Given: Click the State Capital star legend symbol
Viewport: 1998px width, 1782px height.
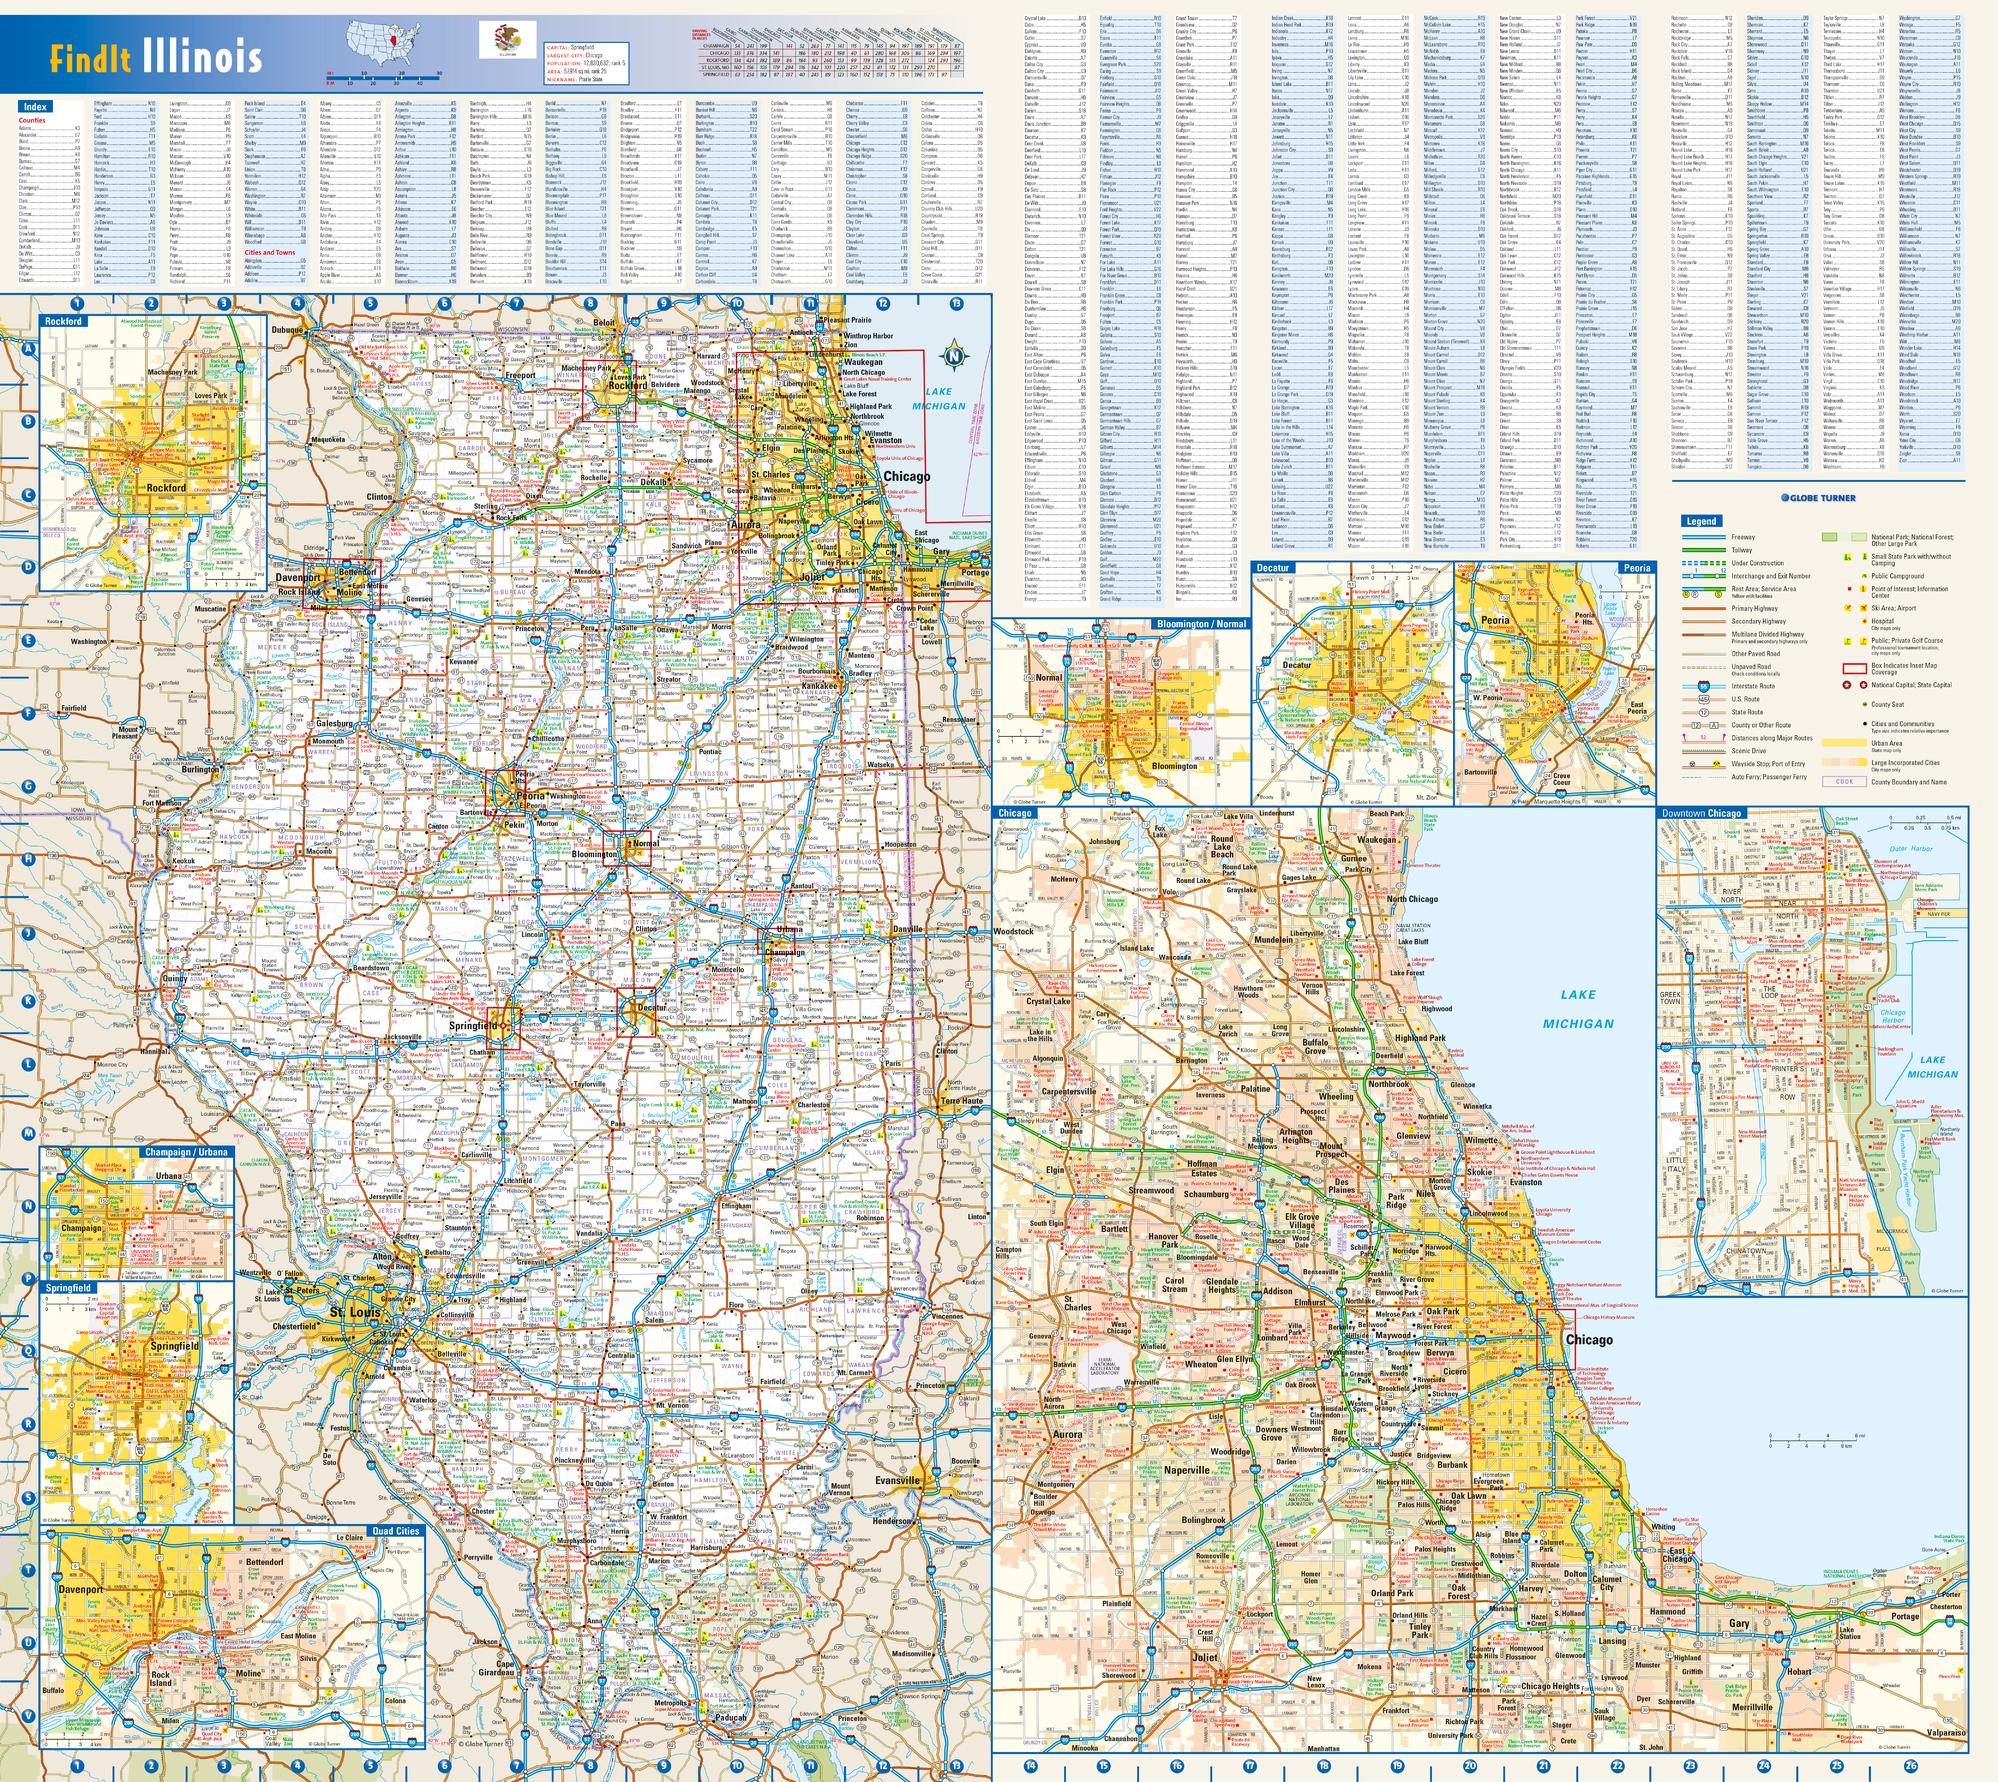Looking at the screenshot, I should 1863,685.
